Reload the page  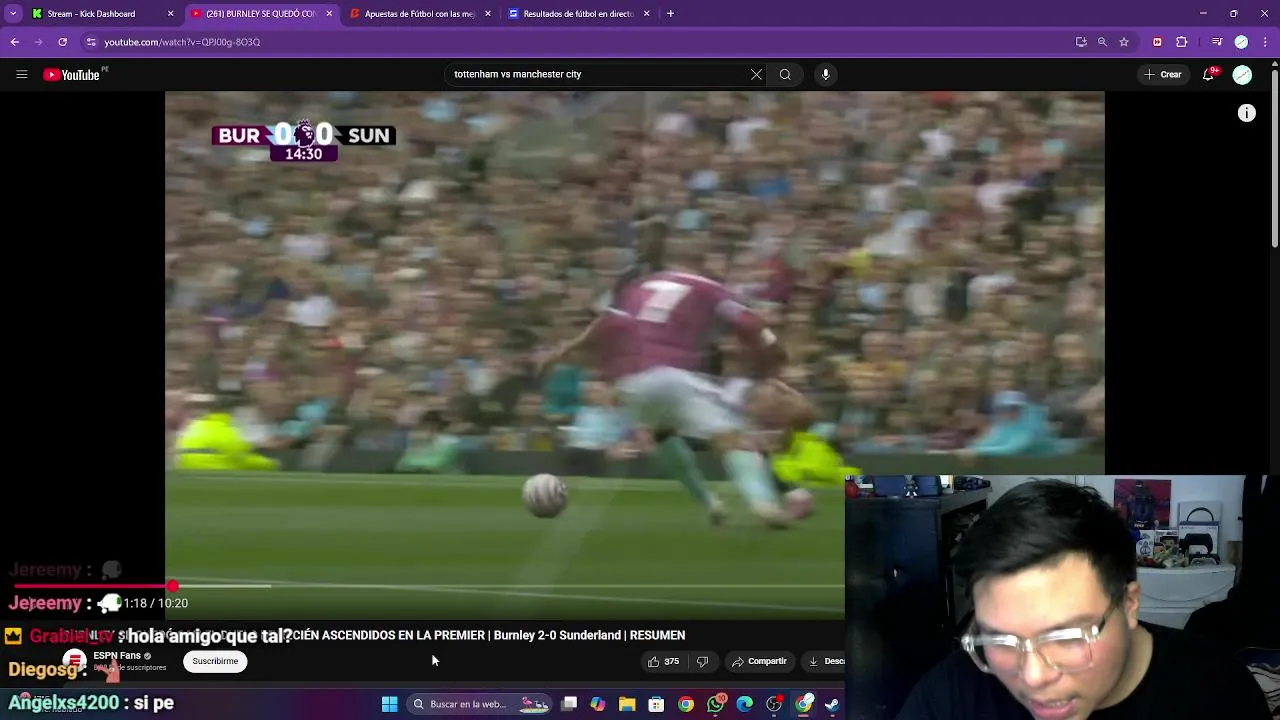(62, 42)
